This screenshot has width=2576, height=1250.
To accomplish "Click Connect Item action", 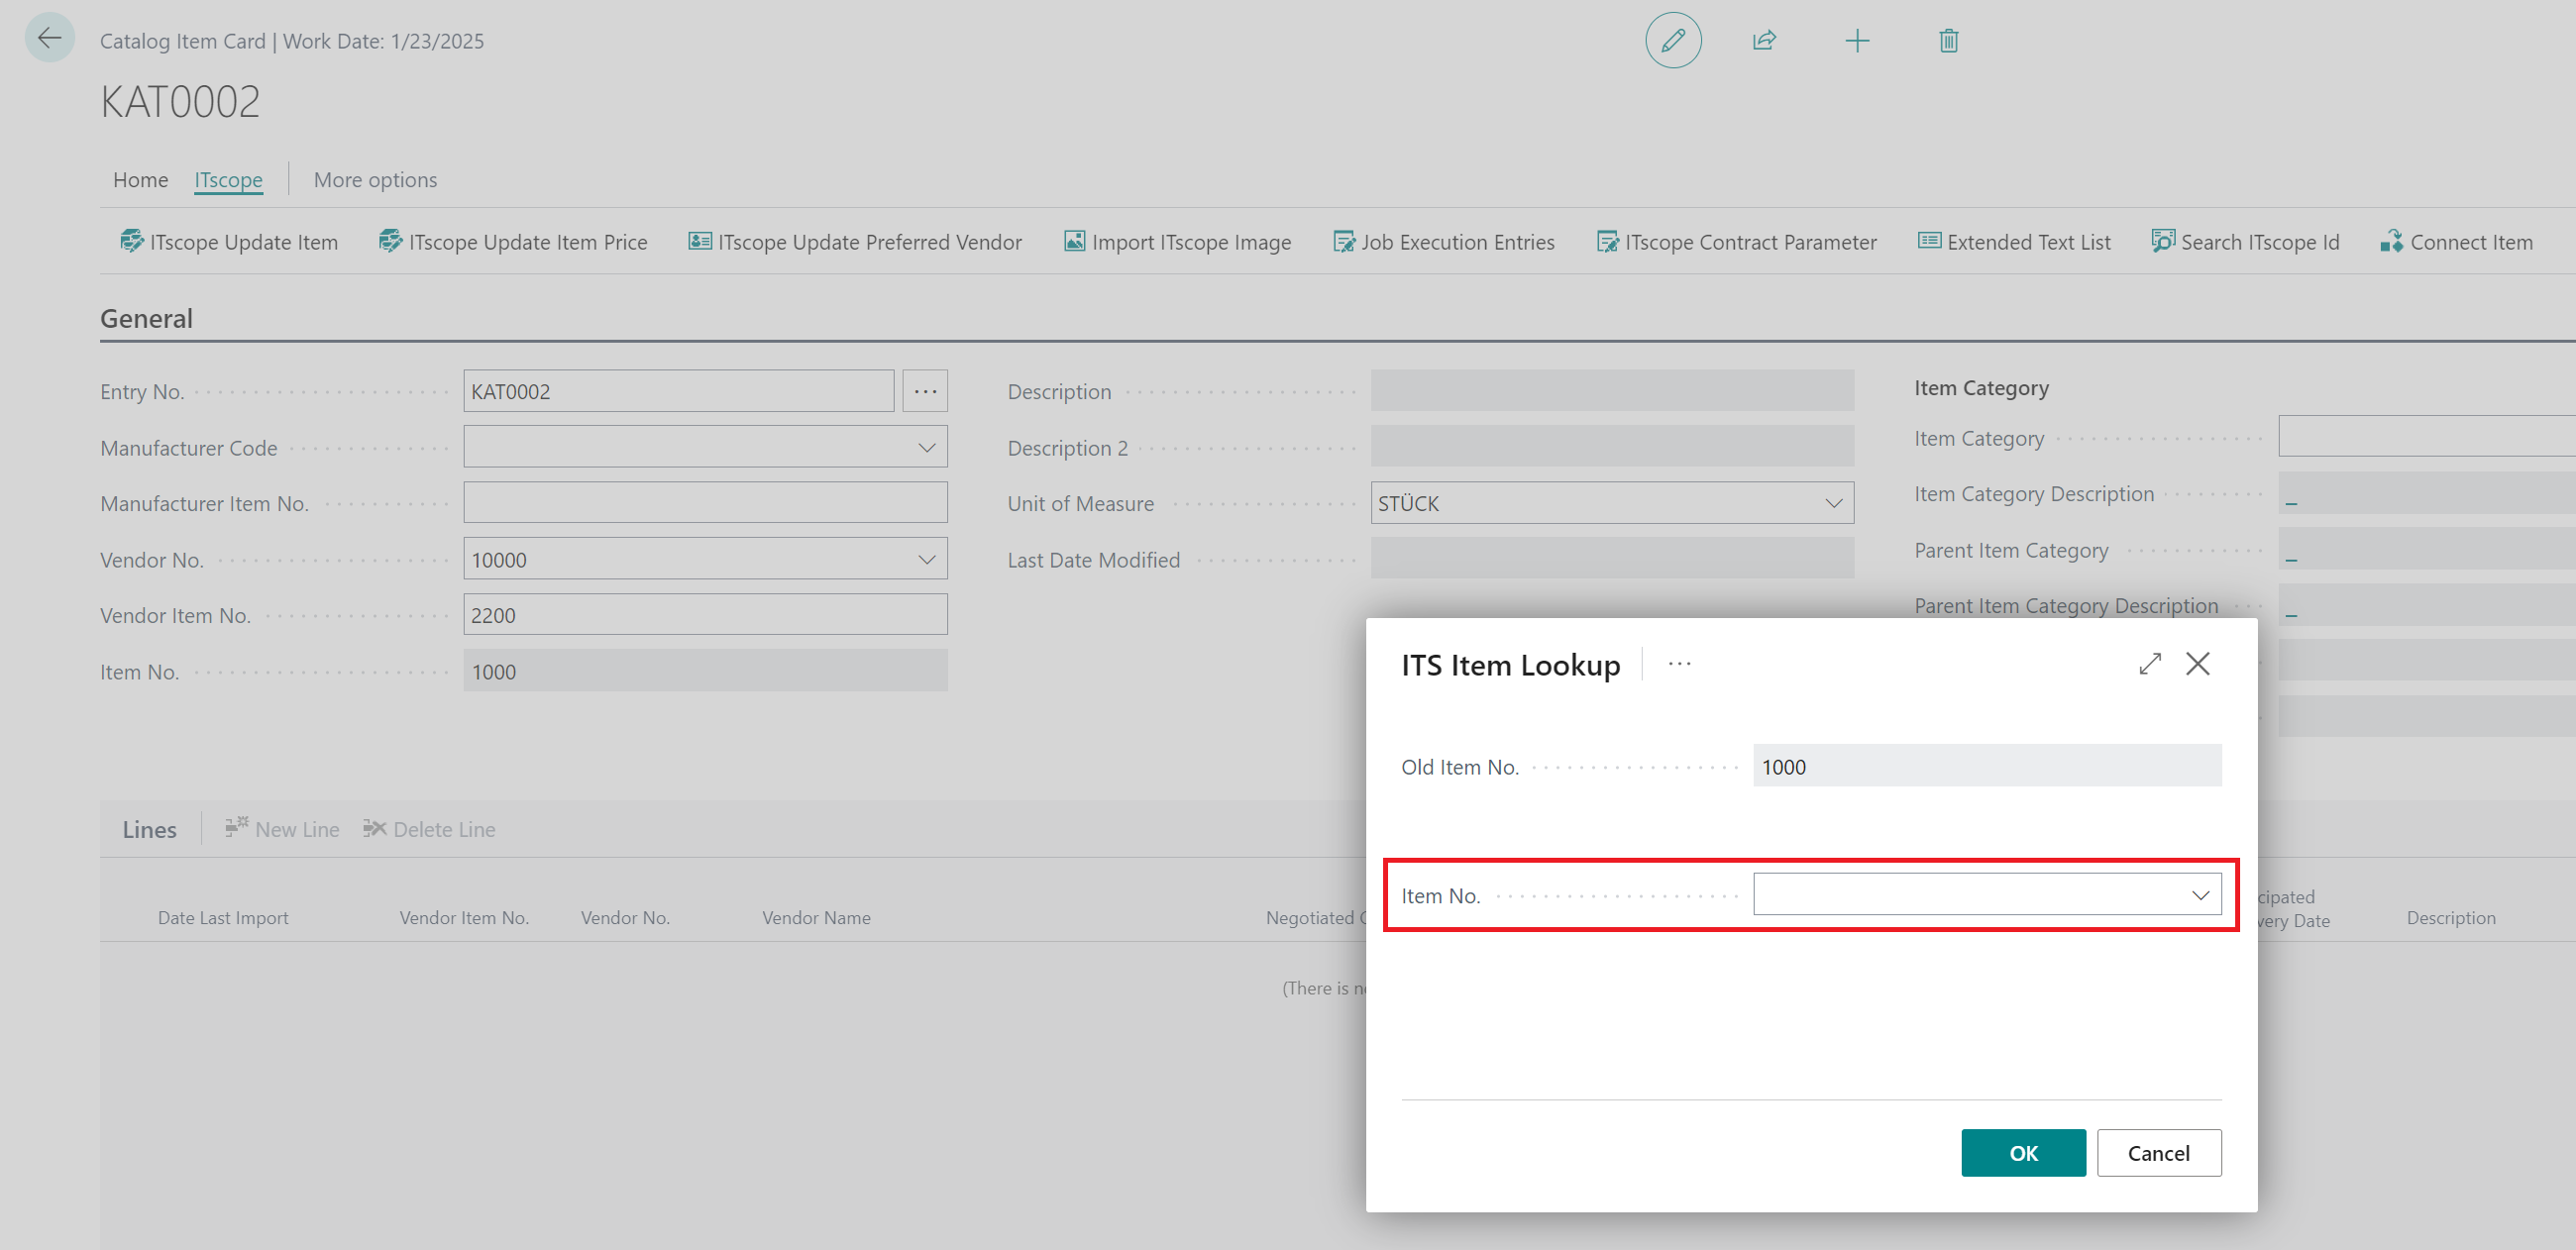I will point(2456,242).
